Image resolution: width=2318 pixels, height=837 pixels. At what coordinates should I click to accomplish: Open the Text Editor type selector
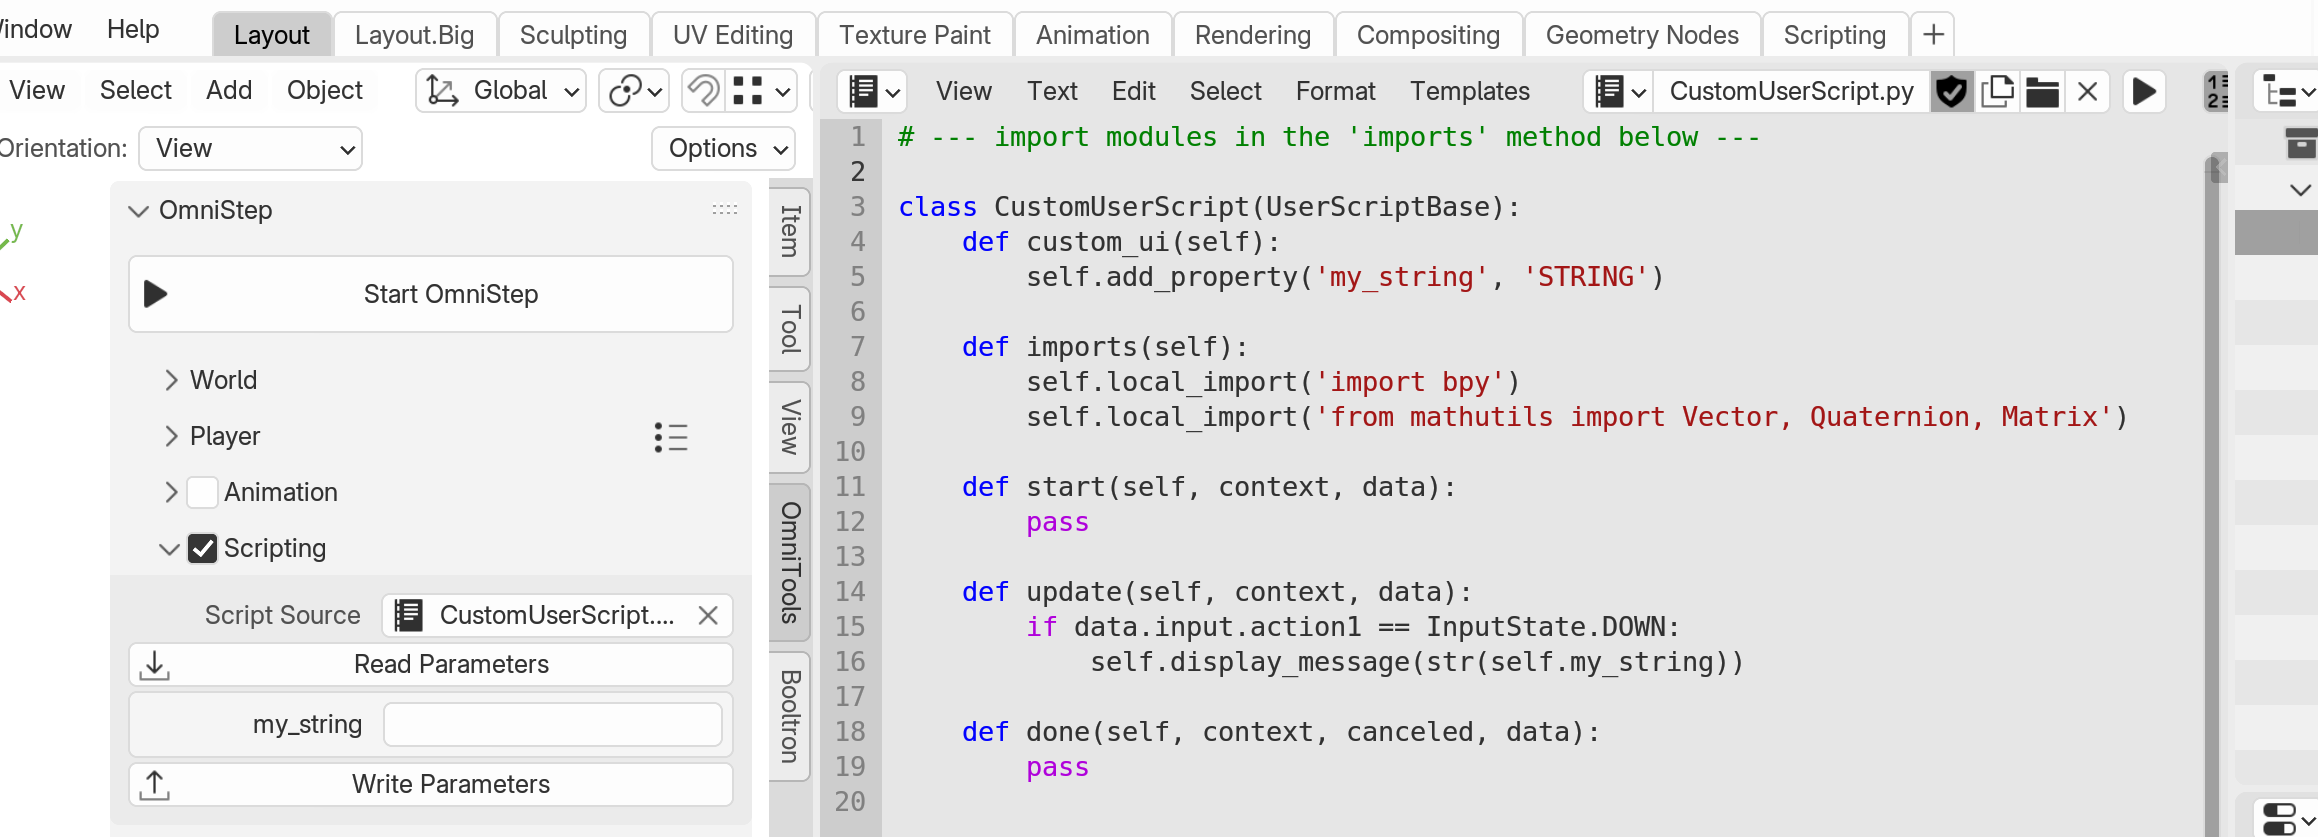873,92
